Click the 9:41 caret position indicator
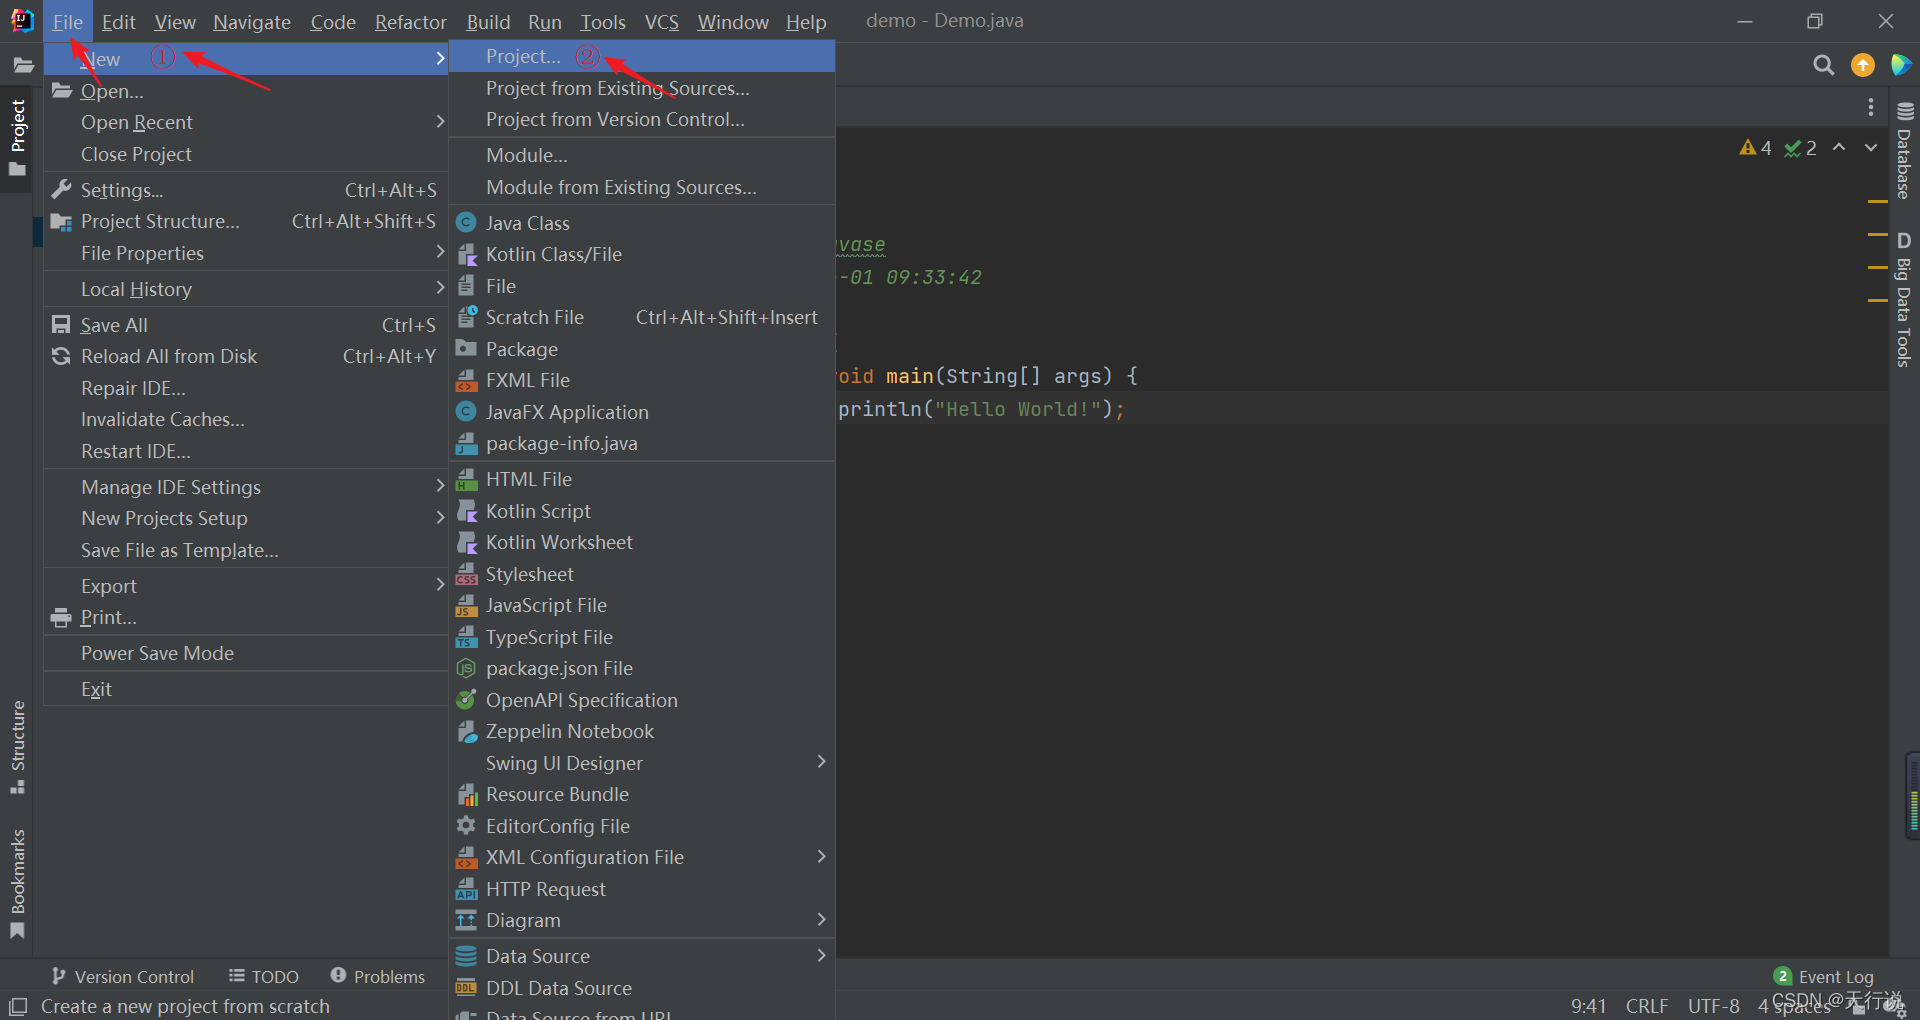Viewport: 1920px width, 1020px height. pyautogui.click(x=1588, y=1006)
